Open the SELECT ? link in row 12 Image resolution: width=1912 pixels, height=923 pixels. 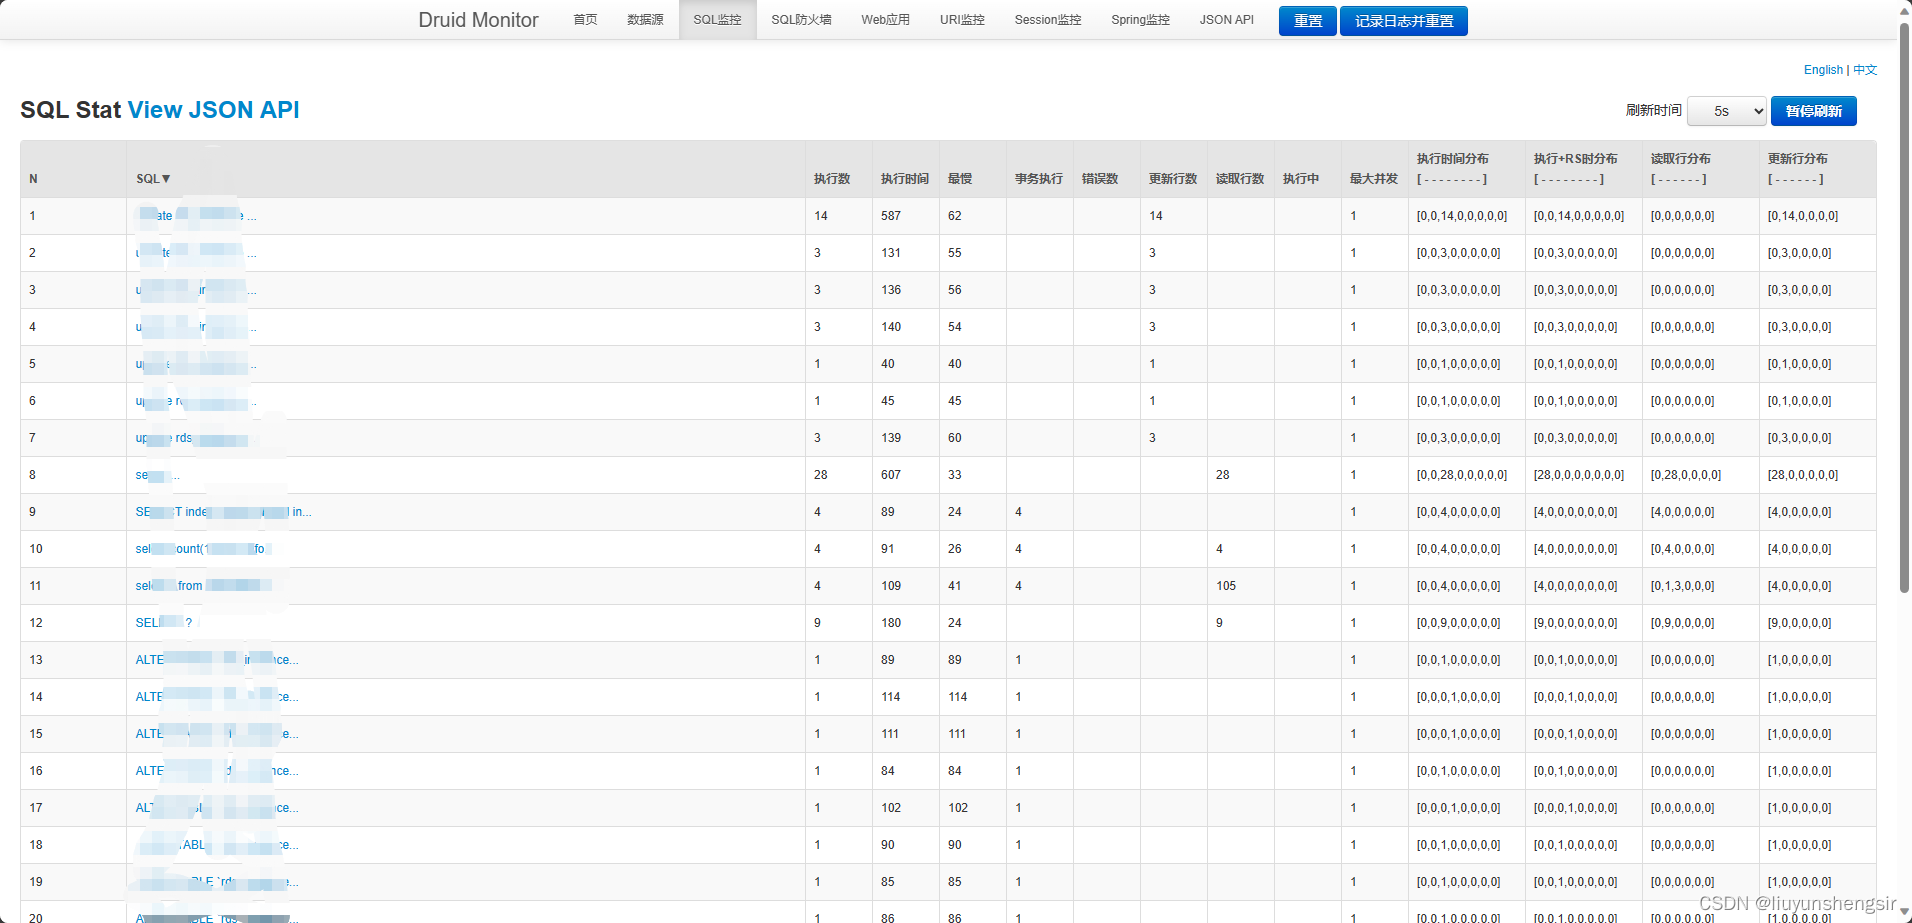164,623
